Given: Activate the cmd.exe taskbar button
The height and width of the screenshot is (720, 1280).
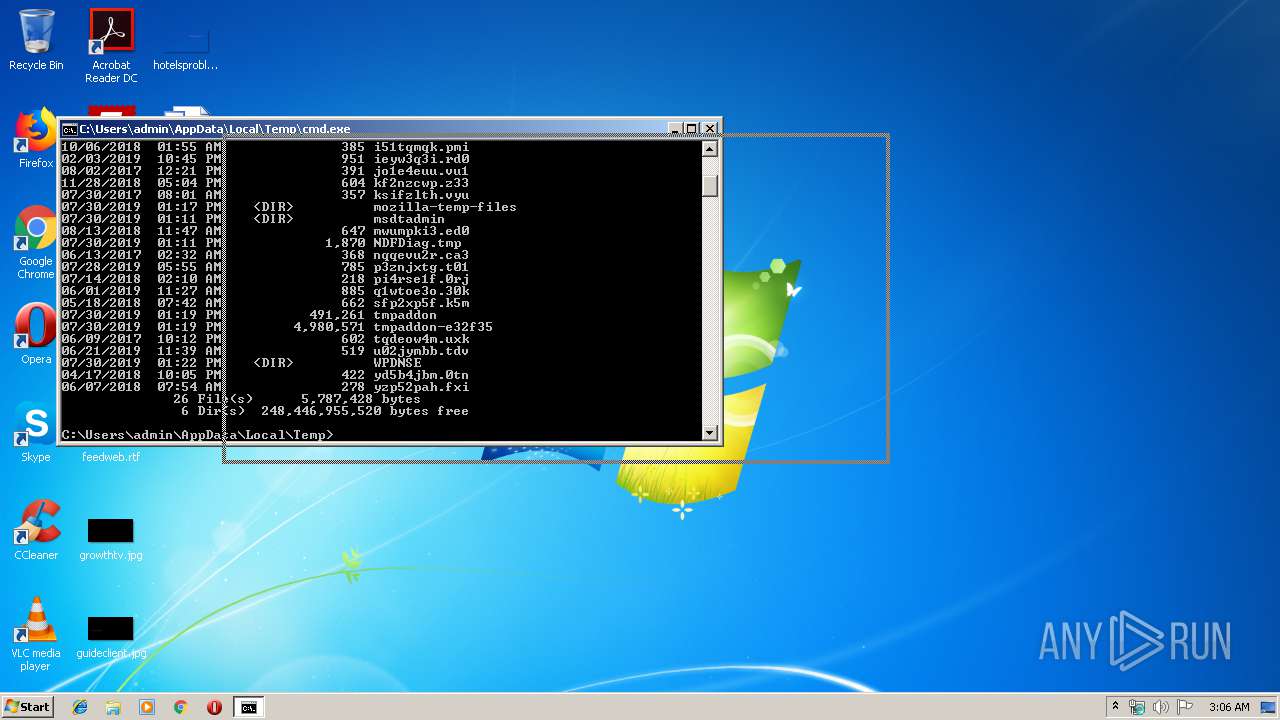Looking at the screenshot, I should 248,707.
